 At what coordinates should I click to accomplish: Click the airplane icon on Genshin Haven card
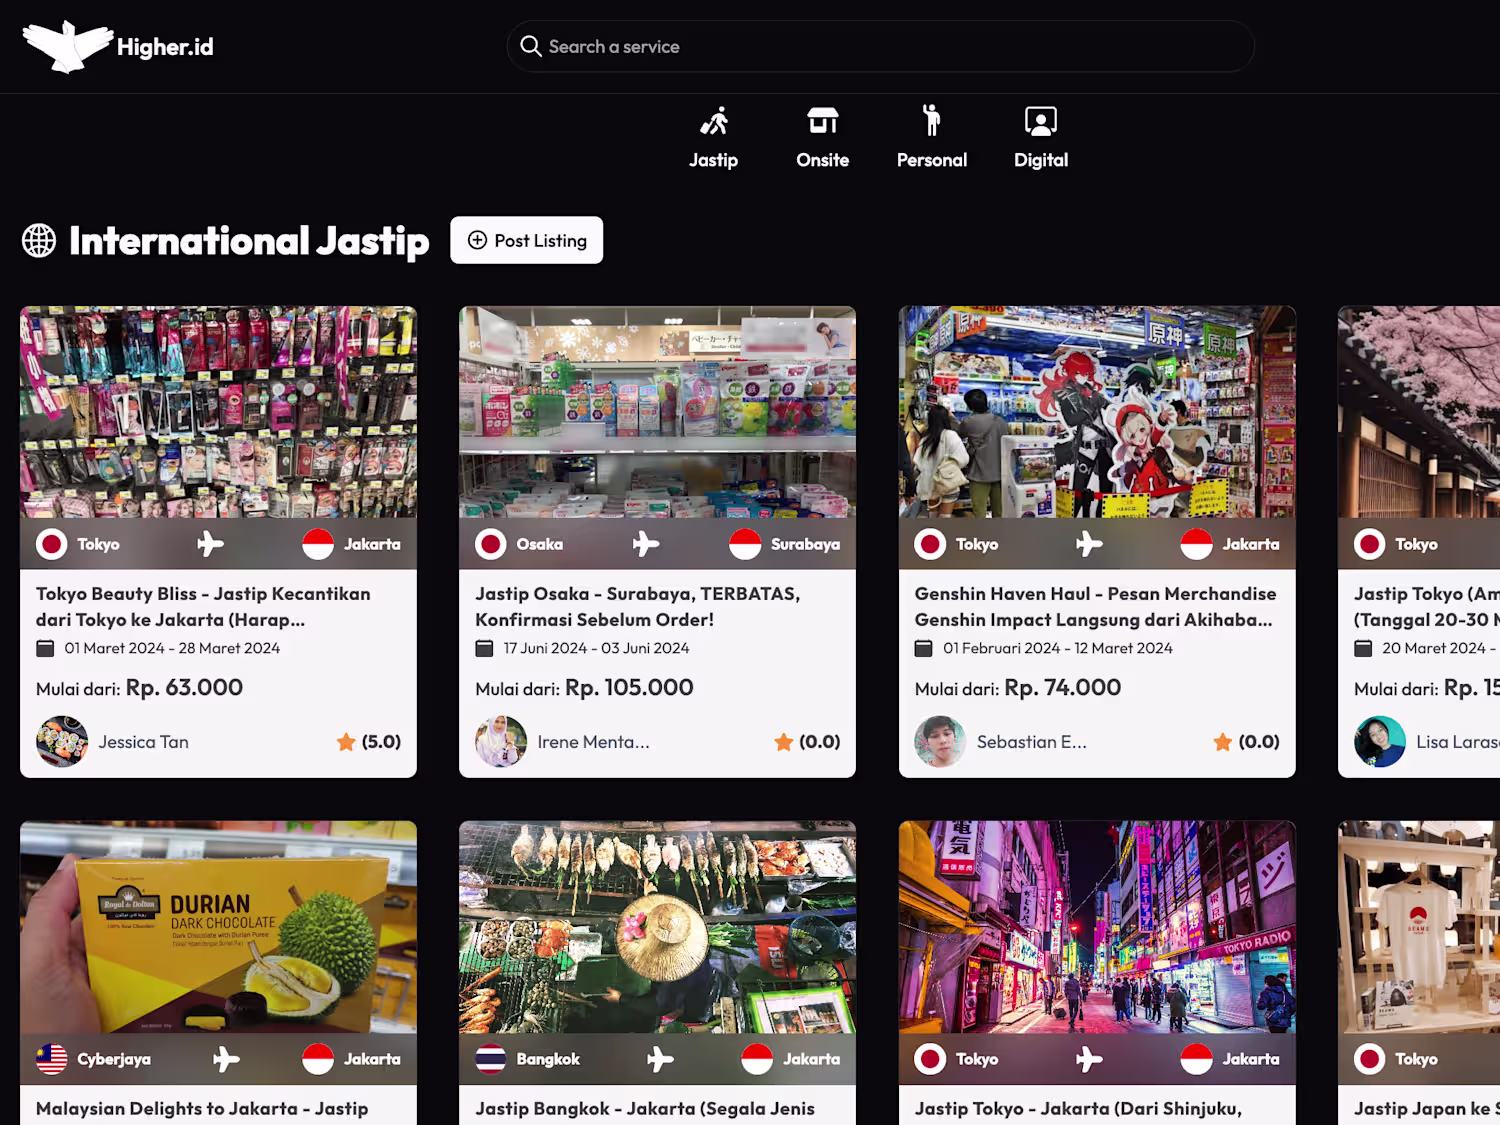coord(1089,544)
